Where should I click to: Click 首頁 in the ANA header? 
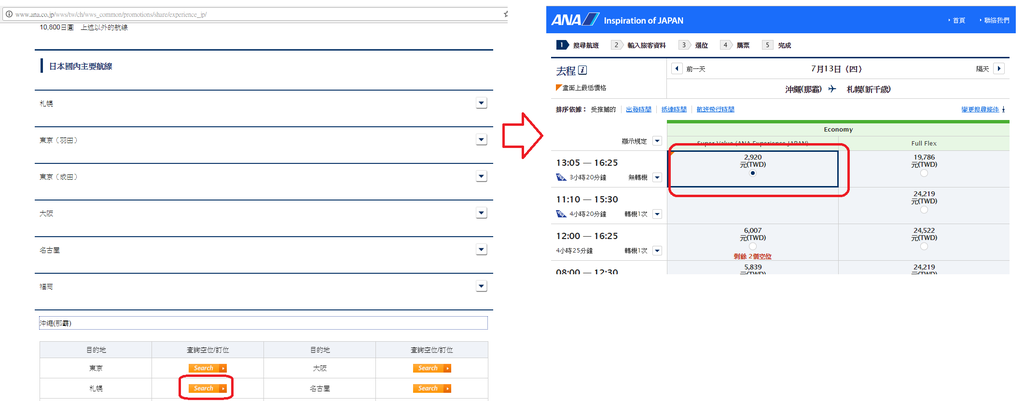(958, 20)
